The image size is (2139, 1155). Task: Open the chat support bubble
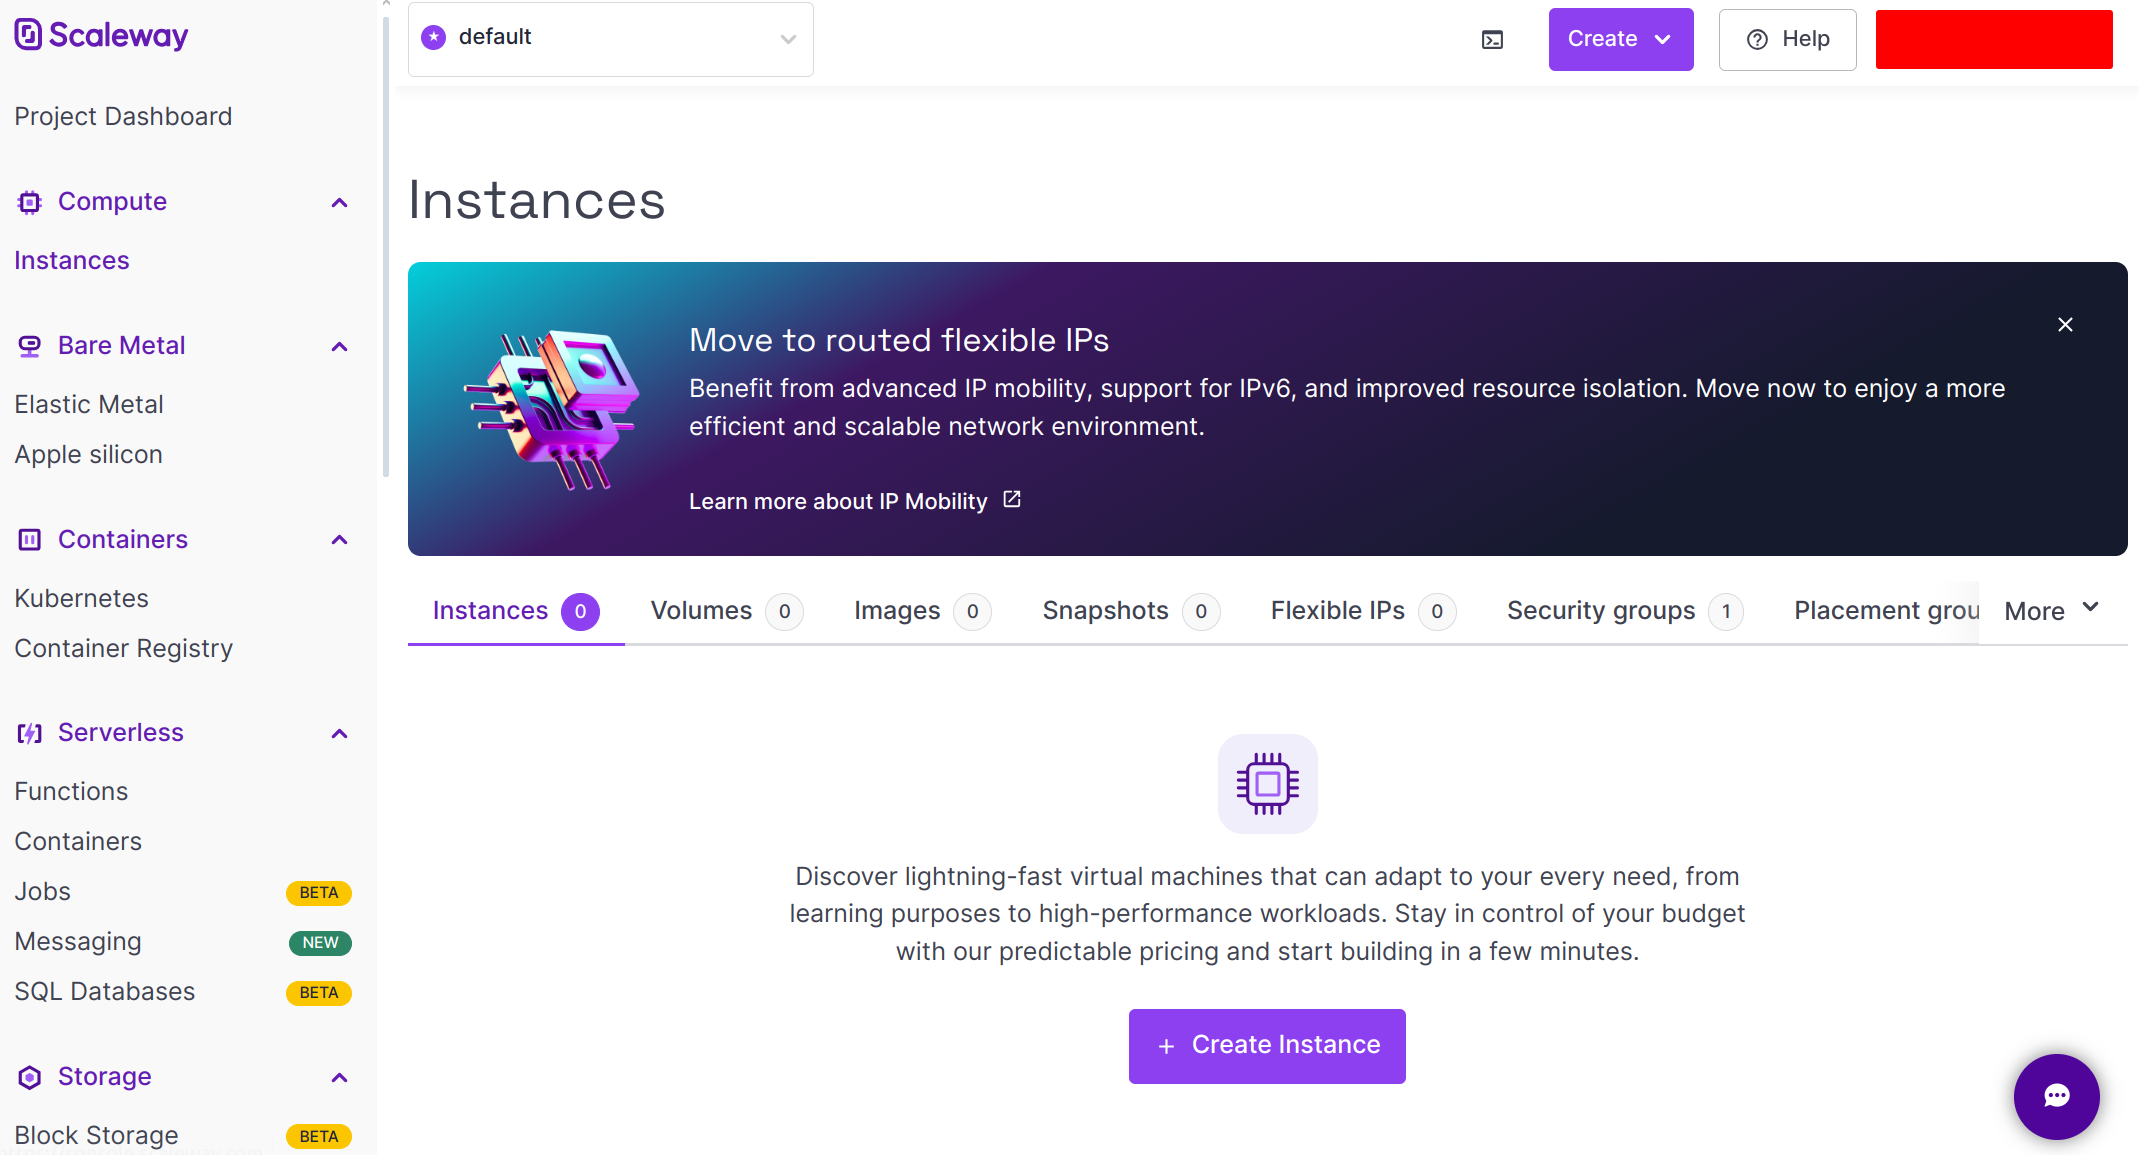pos(2056,1096)
